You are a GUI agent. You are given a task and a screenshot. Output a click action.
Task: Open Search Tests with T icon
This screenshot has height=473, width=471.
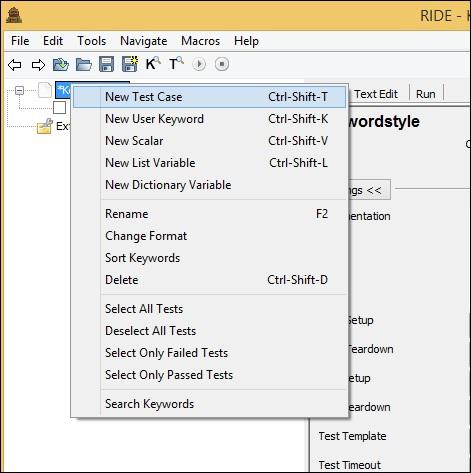pyautogui.click(x=176, y=63)
